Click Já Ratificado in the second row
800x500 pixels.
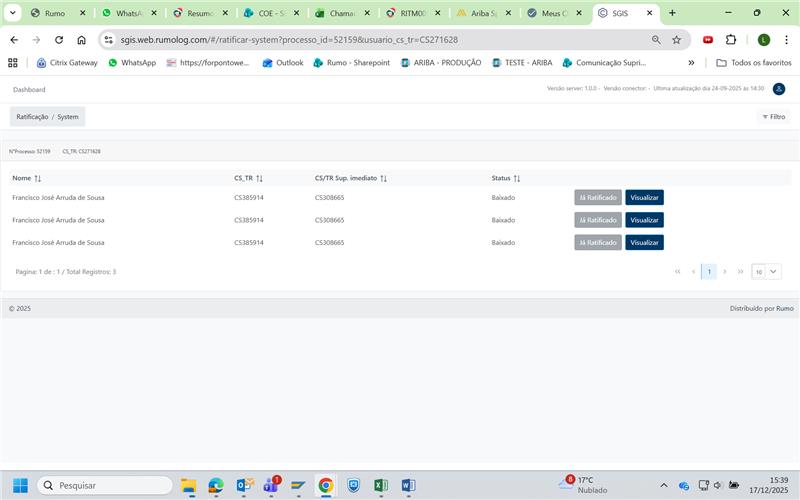point(598,220)
